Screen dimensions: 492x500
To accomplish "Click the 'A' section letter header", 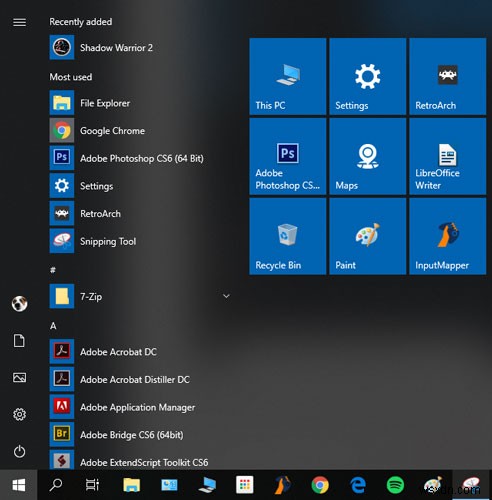I will coord(53,326).
